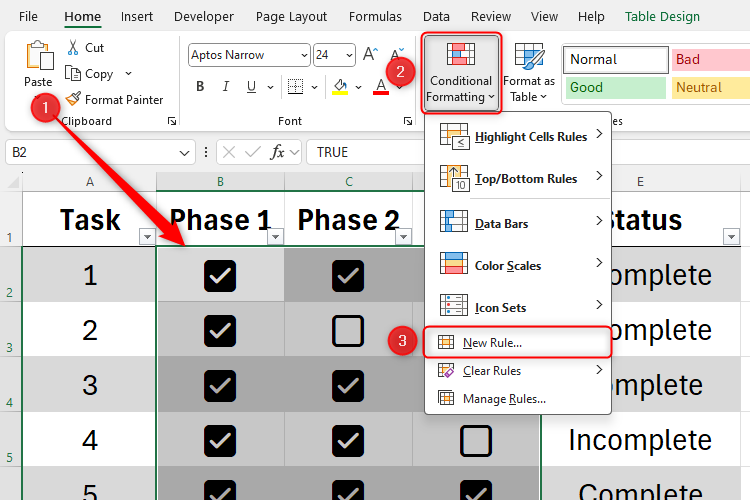750x500 pixels.
Task: Apply yellow Fill Color bucket
Action: coord(340,87)
